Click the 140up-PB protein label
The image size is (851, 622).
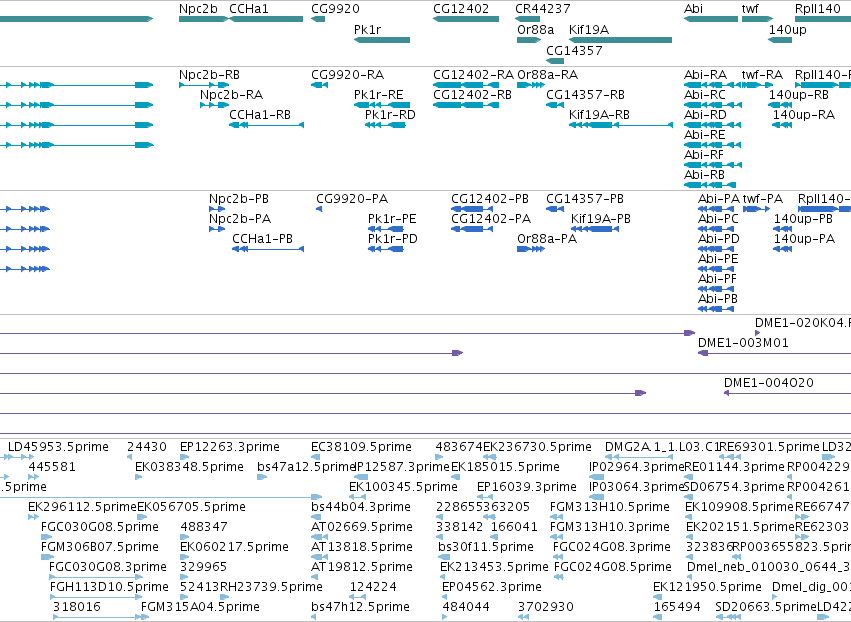(803, 219)
